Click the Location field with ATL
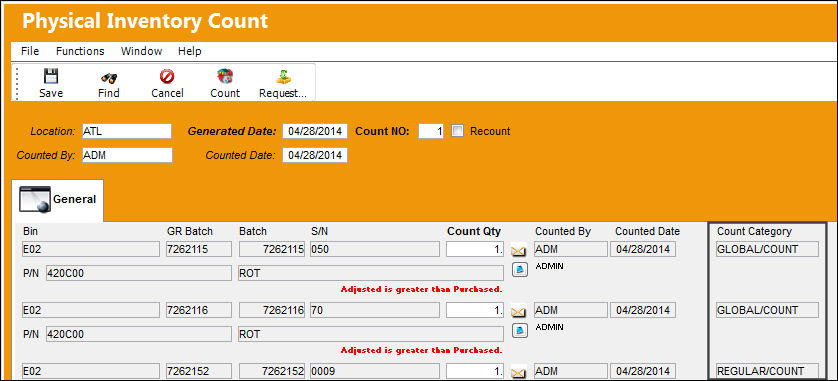 [x=127, y=131]
